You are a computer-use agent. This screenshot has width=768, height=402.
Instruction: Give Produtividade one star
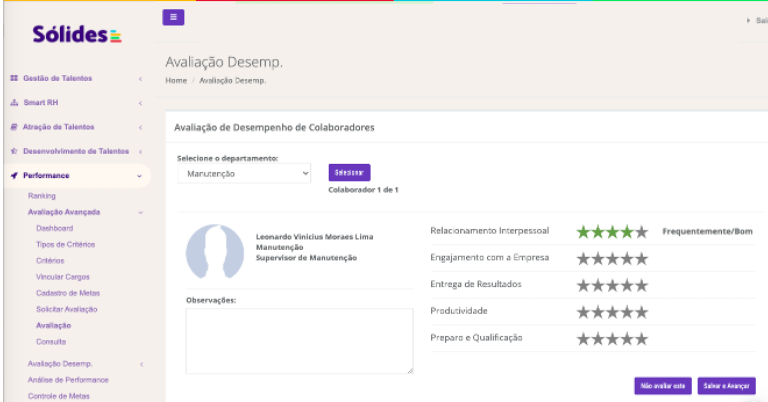pyautogui.click(x=583, y=312)
